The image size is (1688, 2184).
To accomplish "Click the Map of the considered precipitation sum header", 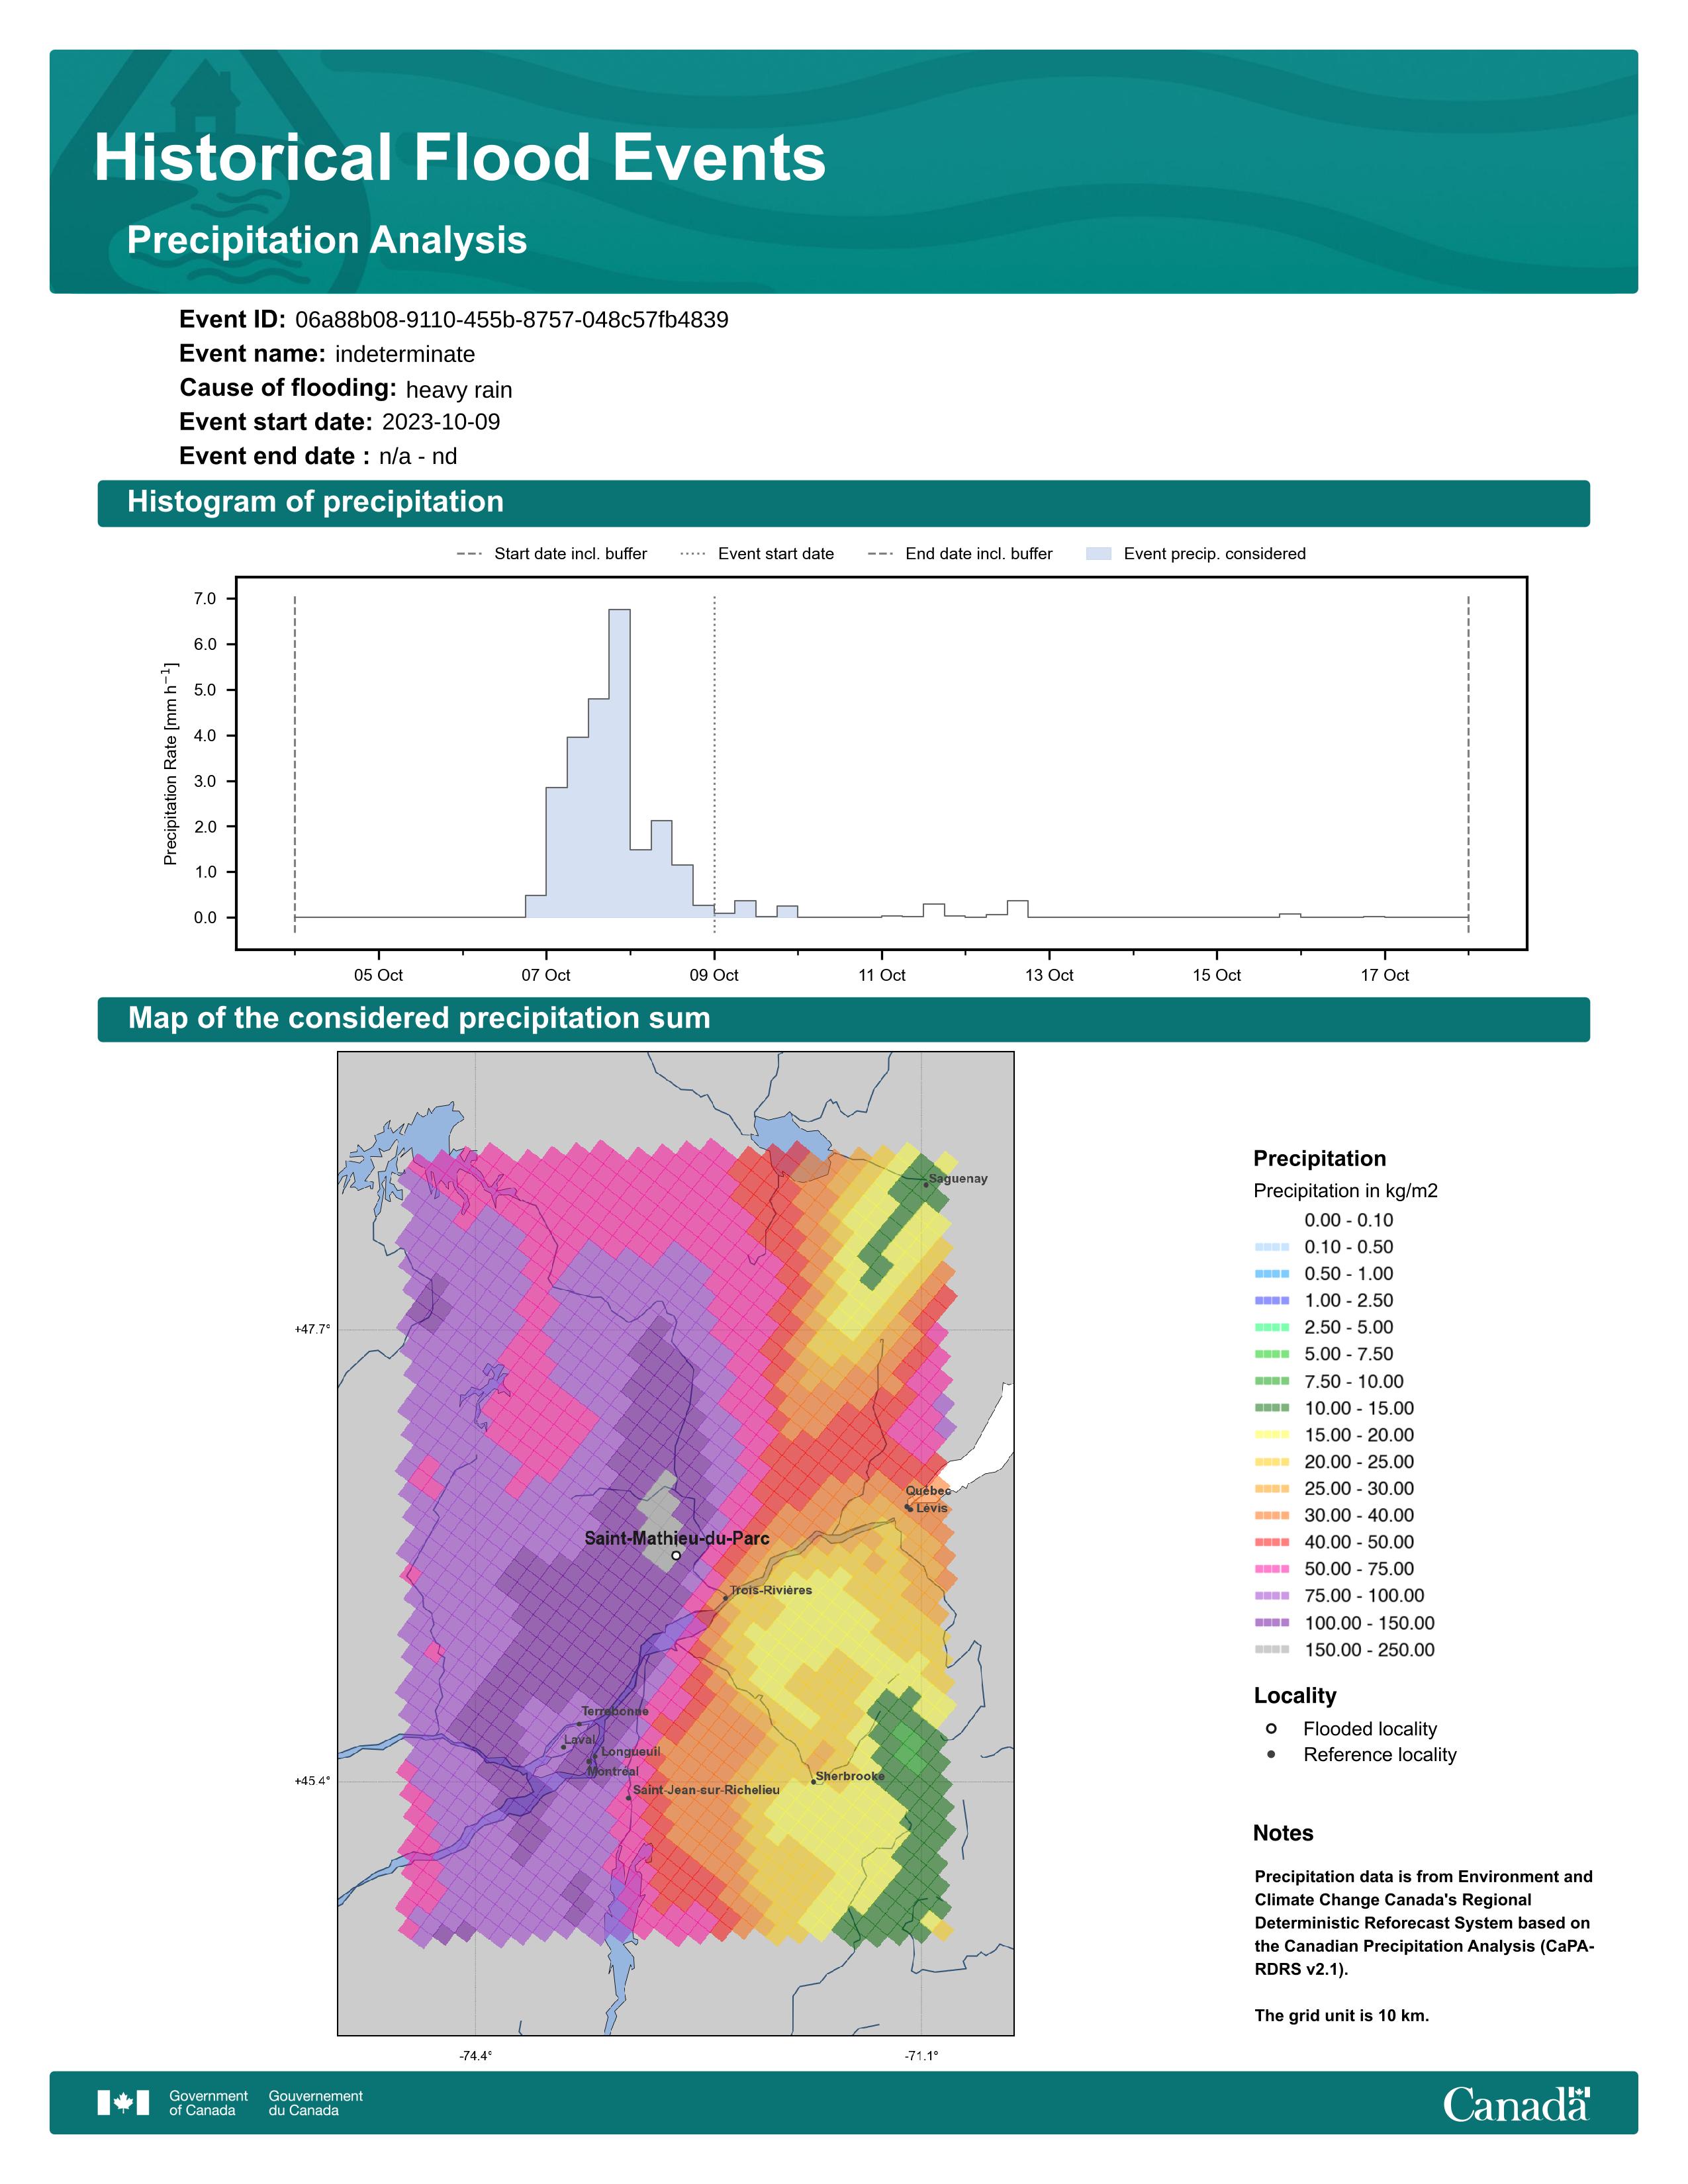I will click(419, 1018).
